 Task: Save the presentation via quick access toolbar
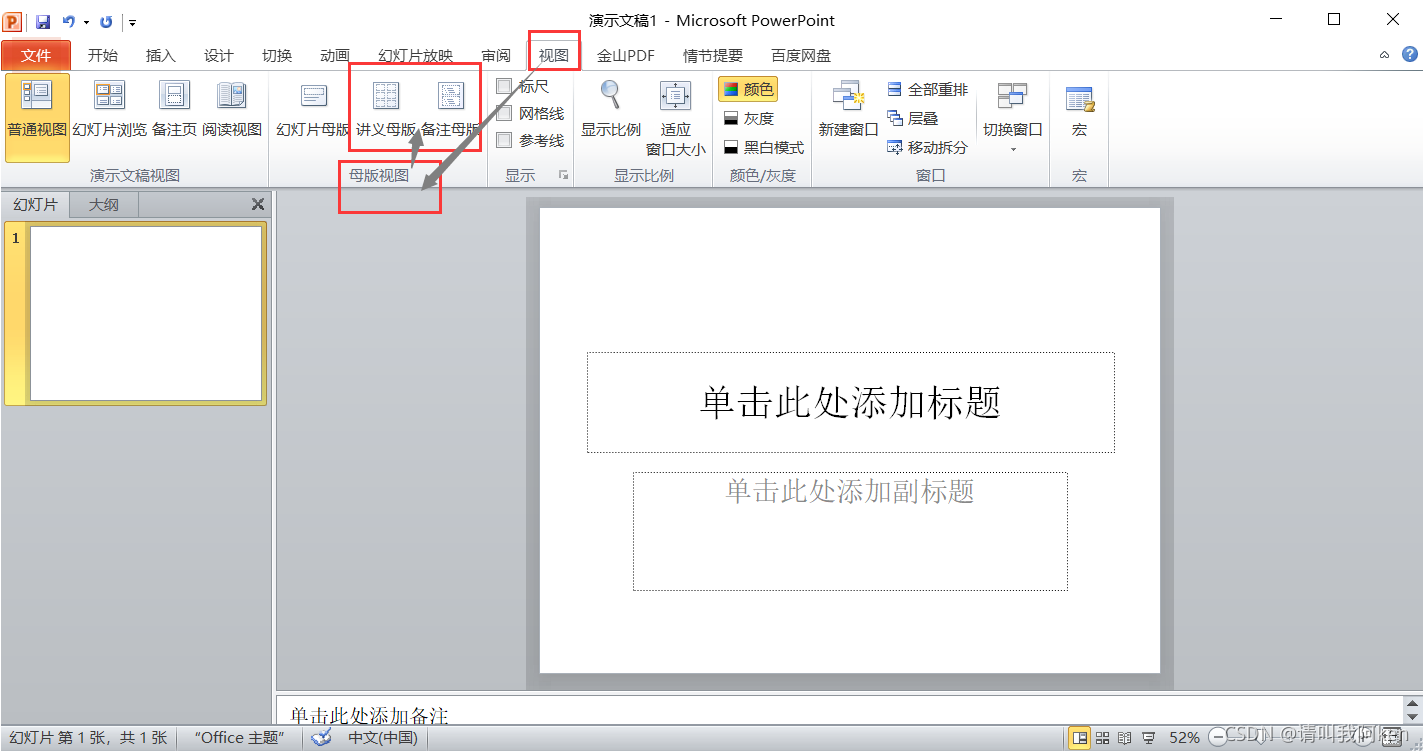(x=43, y=21)
